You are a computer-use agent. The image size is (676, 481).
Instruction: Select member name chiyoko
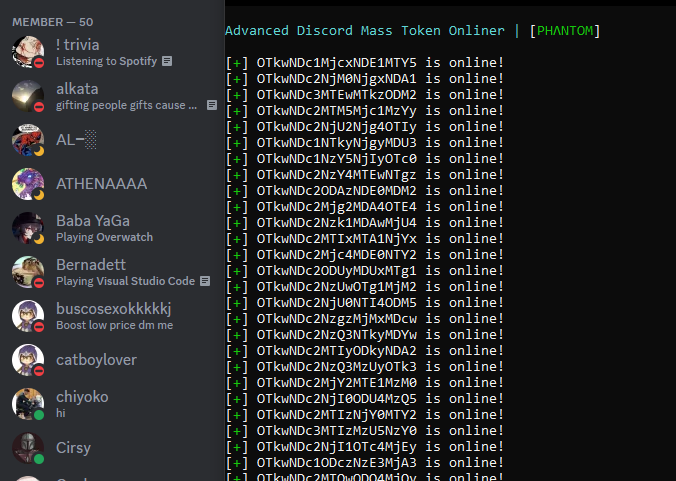82,397
